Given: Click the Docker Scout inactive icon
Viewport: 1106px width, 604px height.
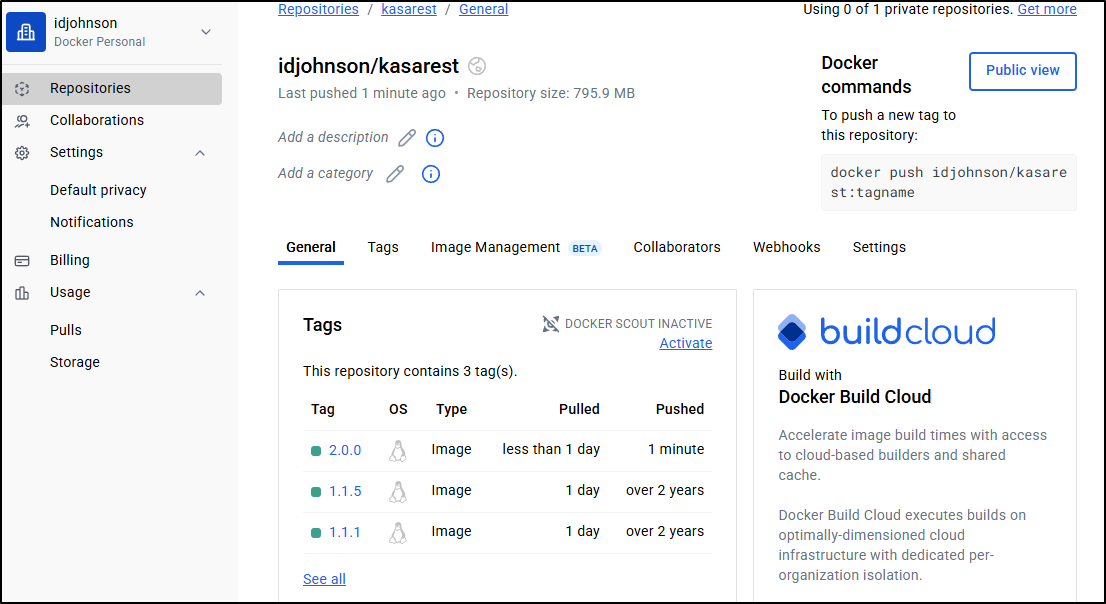Looking at the screenshot, I should click(551, 324).
